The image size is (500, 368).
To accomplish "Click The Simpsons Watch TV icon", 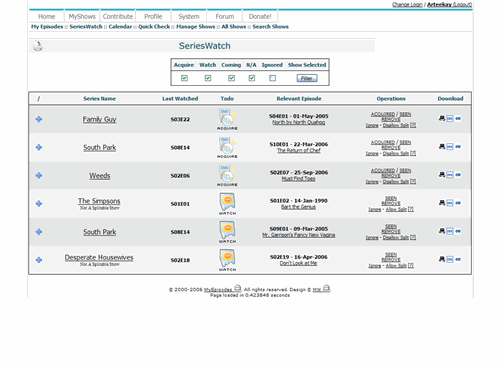I will (x=227, y=204).
